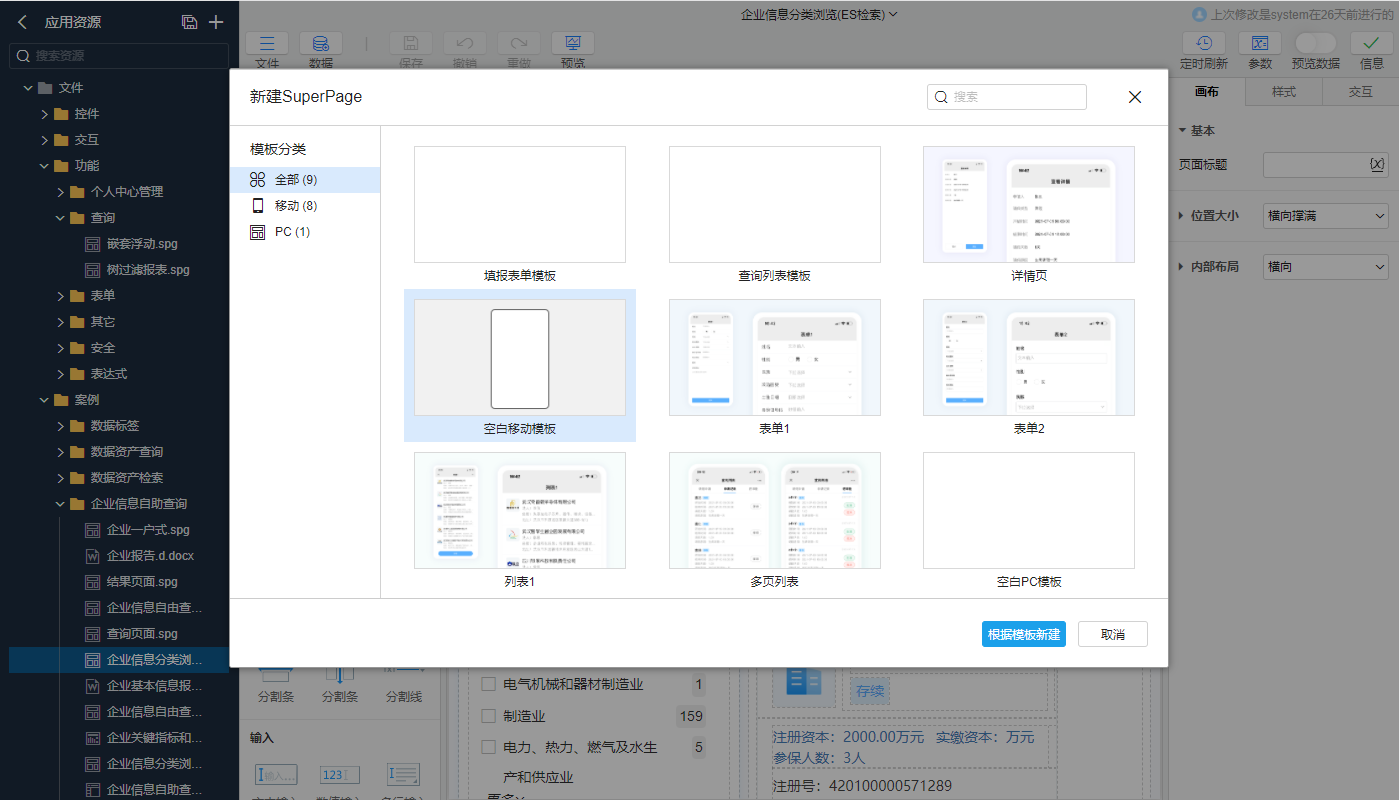The width and height of the screenshot is (1400, 800).
Task: Switch to the 交互 tab
Action: (x=1360, y=91)
